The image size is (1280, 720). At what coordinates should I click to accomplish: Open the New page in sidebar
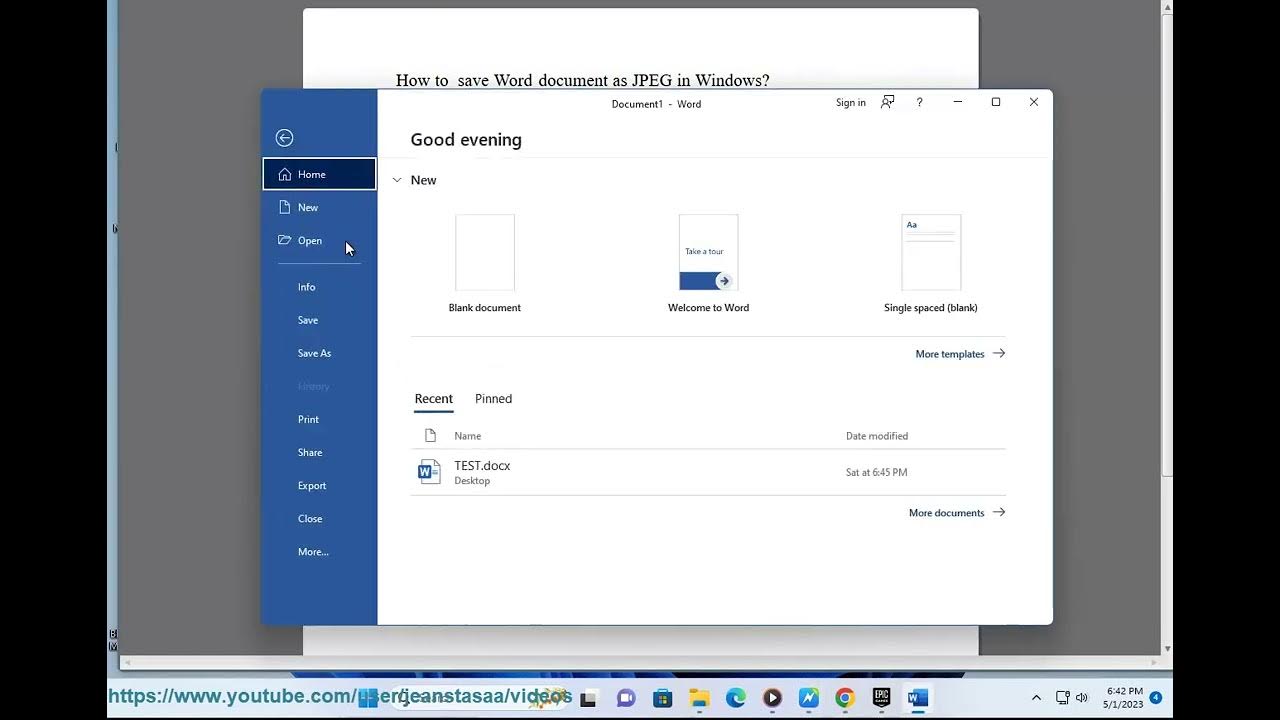[x=319, y=207]
